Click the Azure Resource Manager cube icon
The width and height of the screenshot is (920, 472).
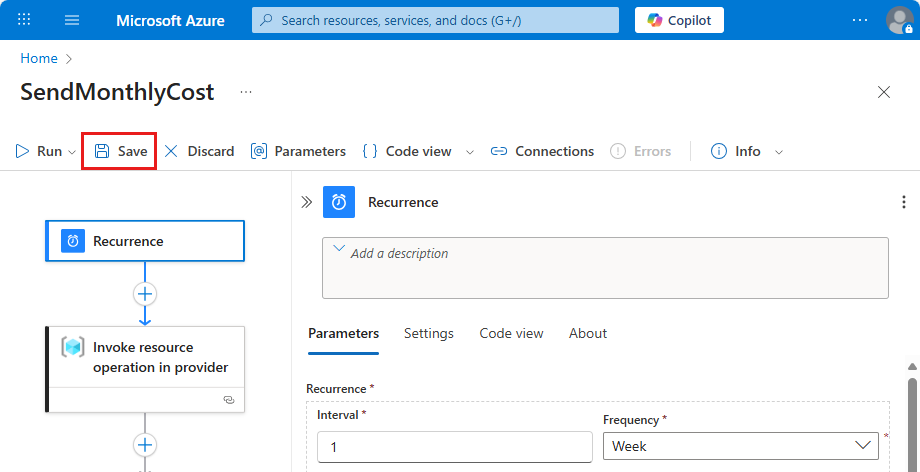coord(73,347)
